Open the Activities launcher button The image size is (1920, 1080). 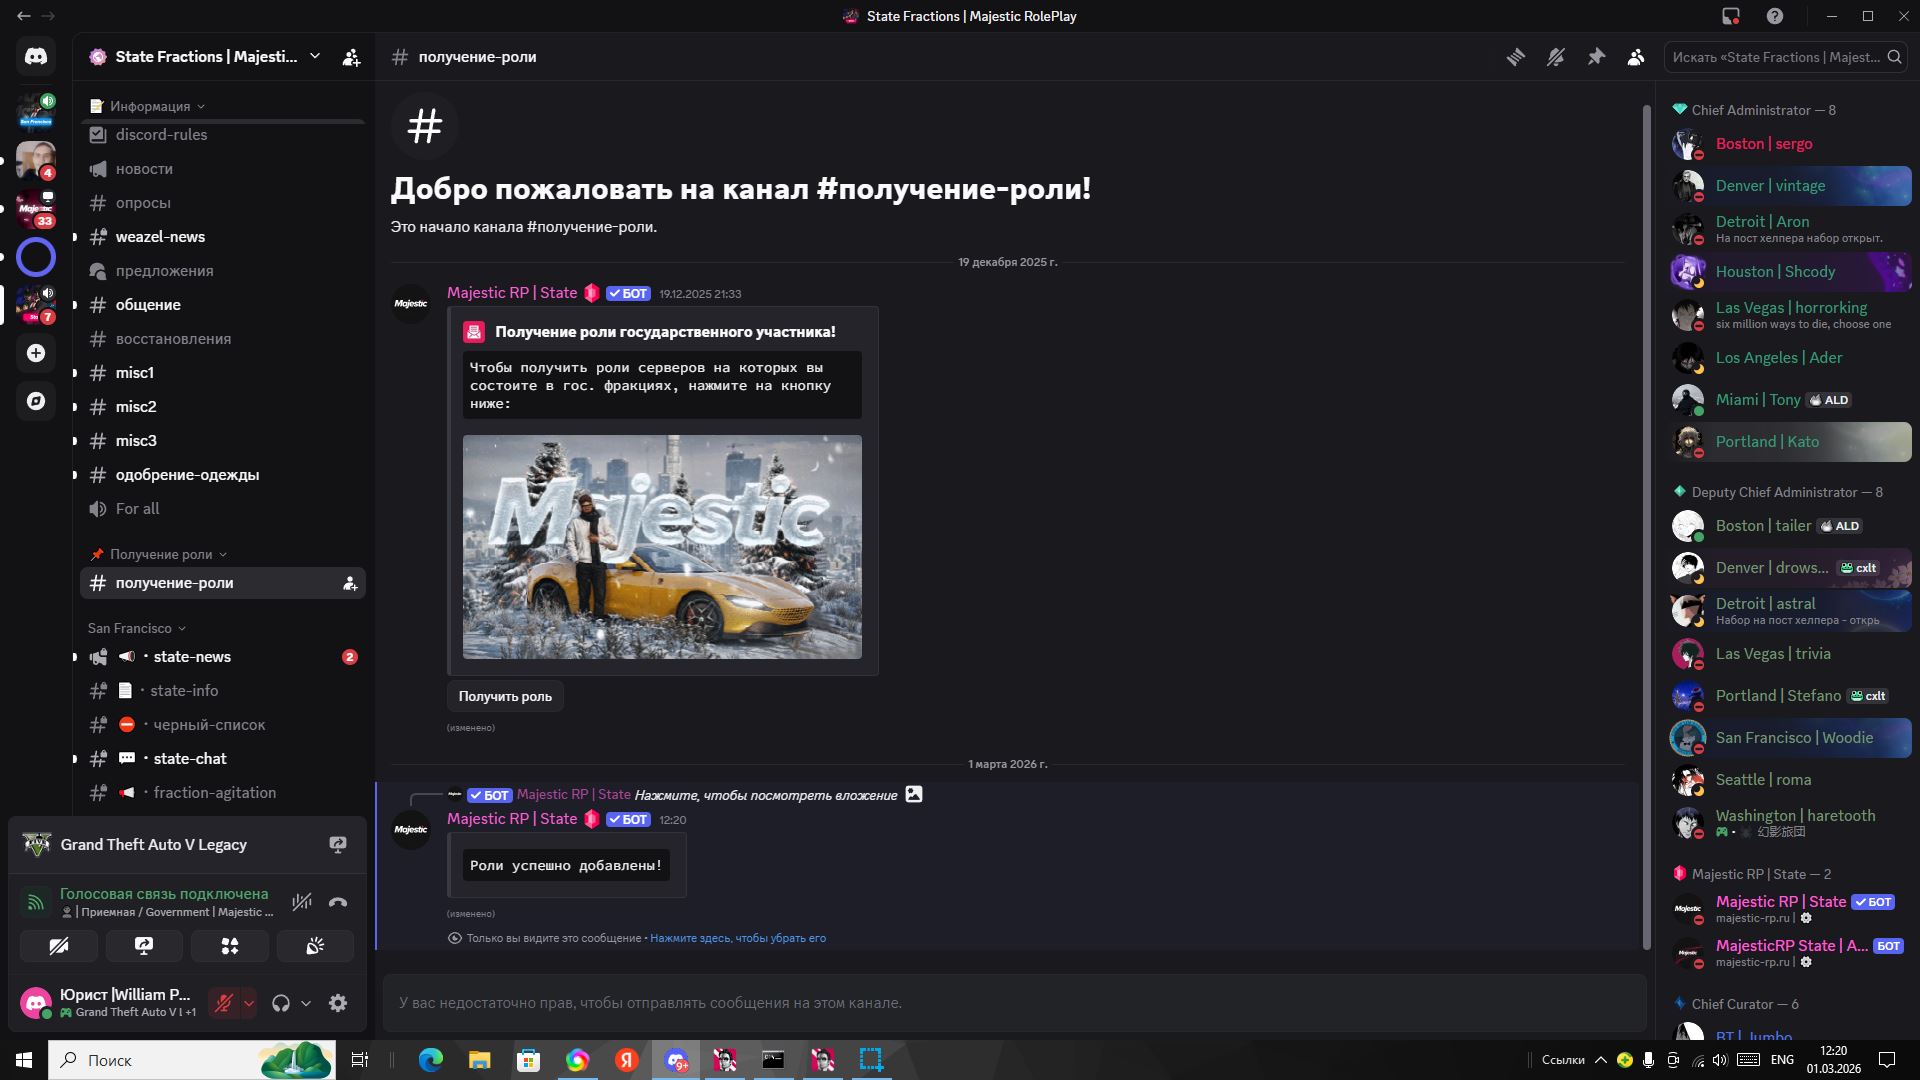230,946
